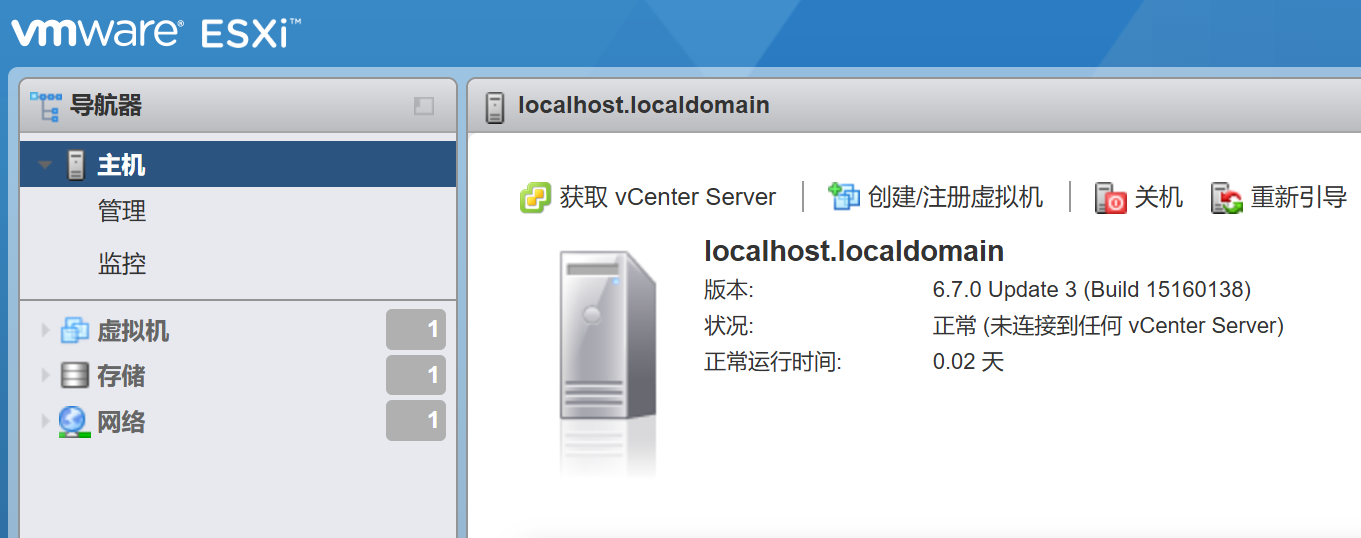Viewport: 1361px width, 538px height.
Task: Click the virtual machines count badge
Action: click(x=416, y=329)
